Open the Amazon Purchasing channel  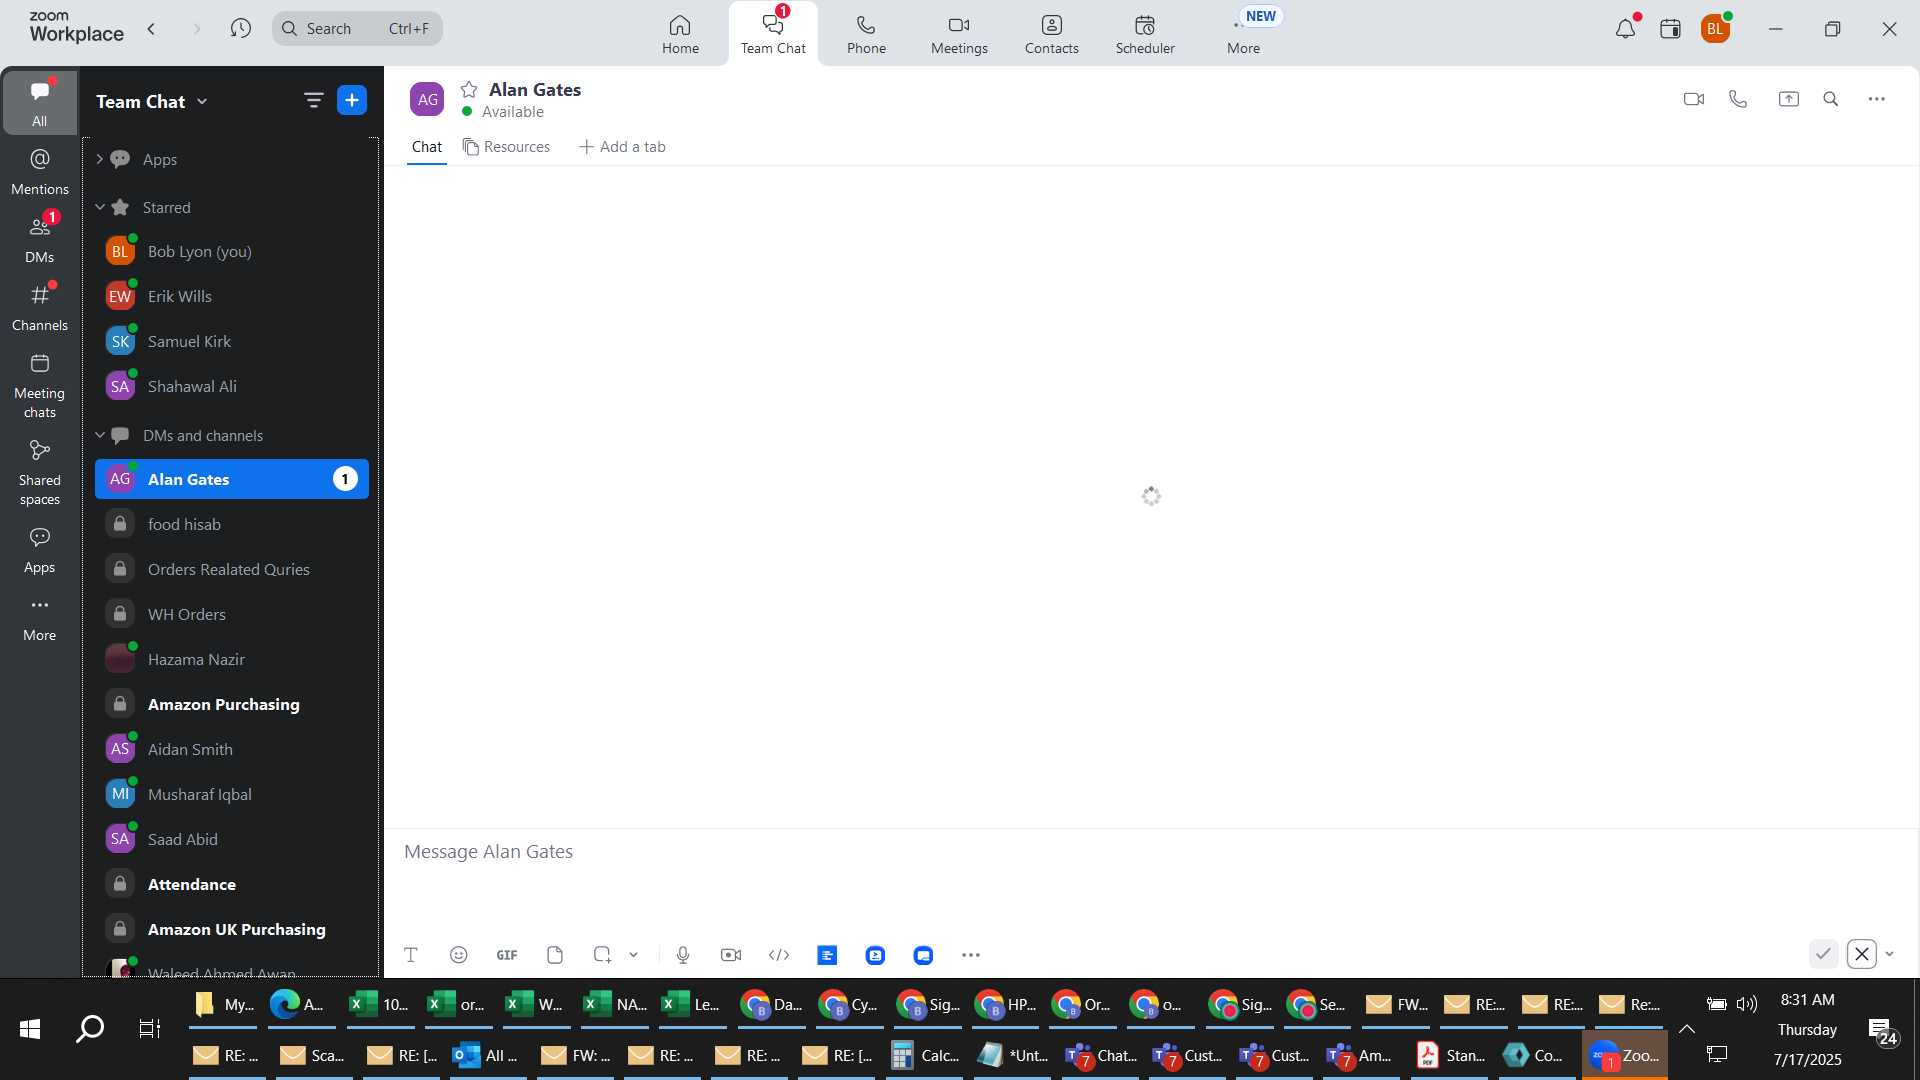coord(232,704)
